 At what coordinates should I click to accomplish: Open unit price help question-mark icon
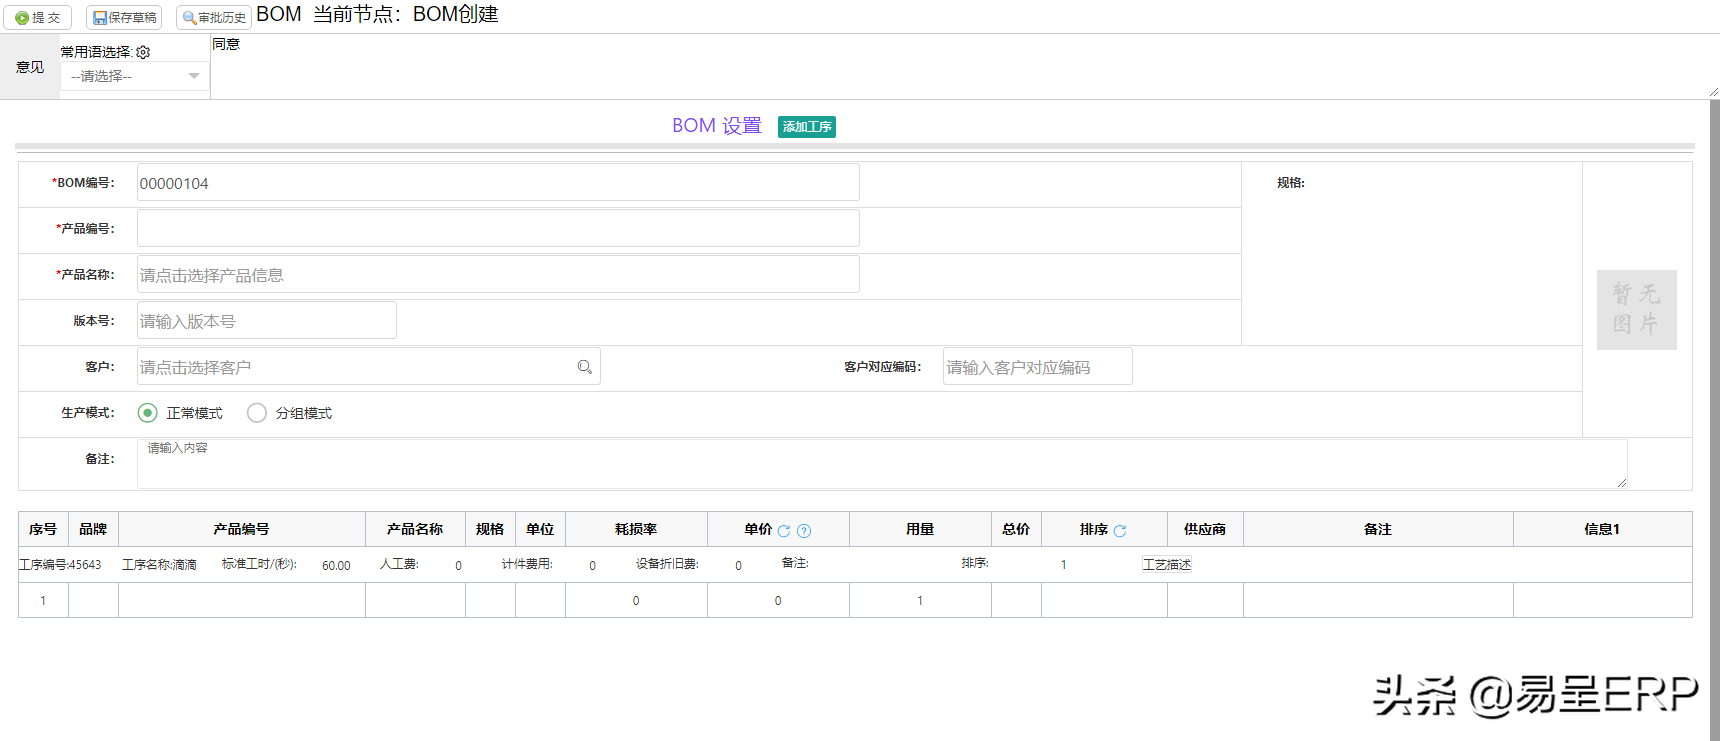click(804, 531)
